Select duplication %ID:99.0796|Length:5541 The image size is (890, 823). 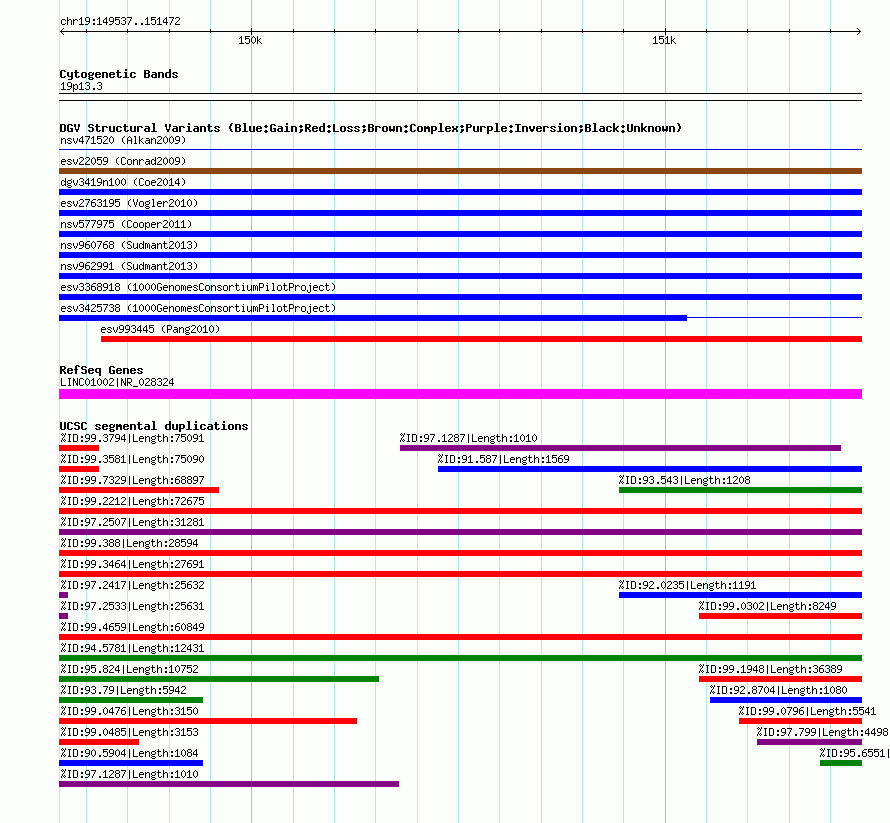click(x=807, y=711)
